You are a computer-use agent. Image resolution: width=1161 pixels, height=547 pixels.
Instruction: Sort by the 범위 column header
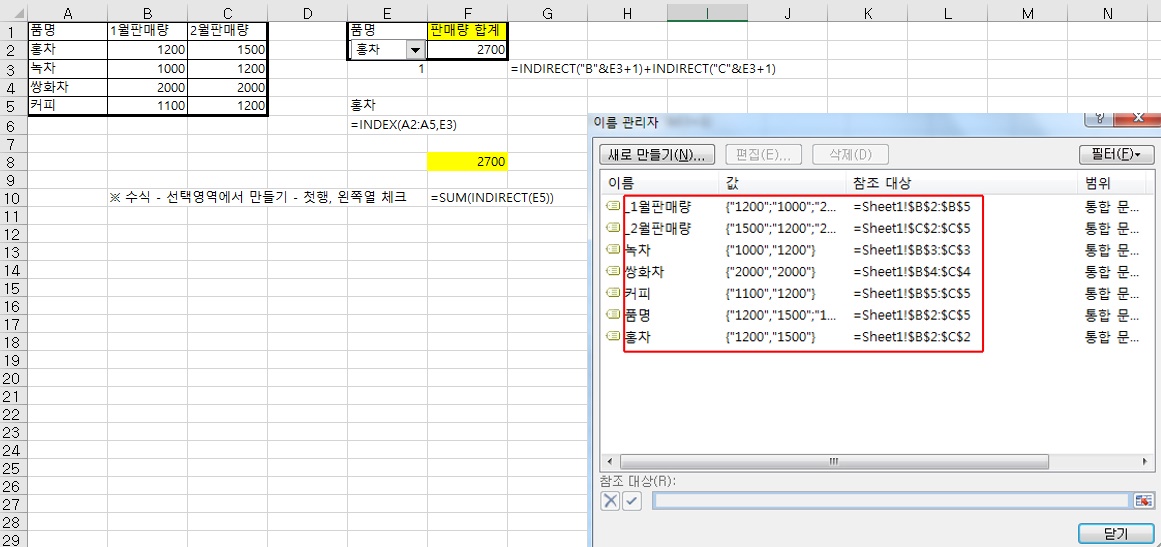point(1114,183)
